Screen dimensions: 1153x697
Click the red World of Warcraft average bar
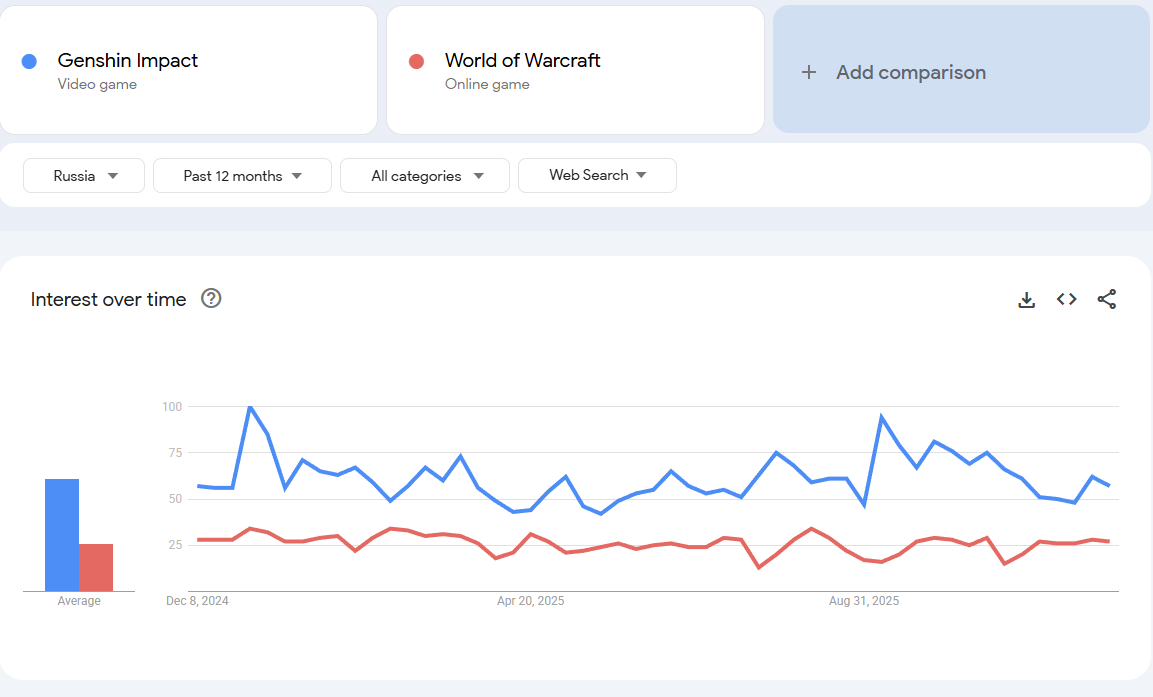(x=96, y=567)
